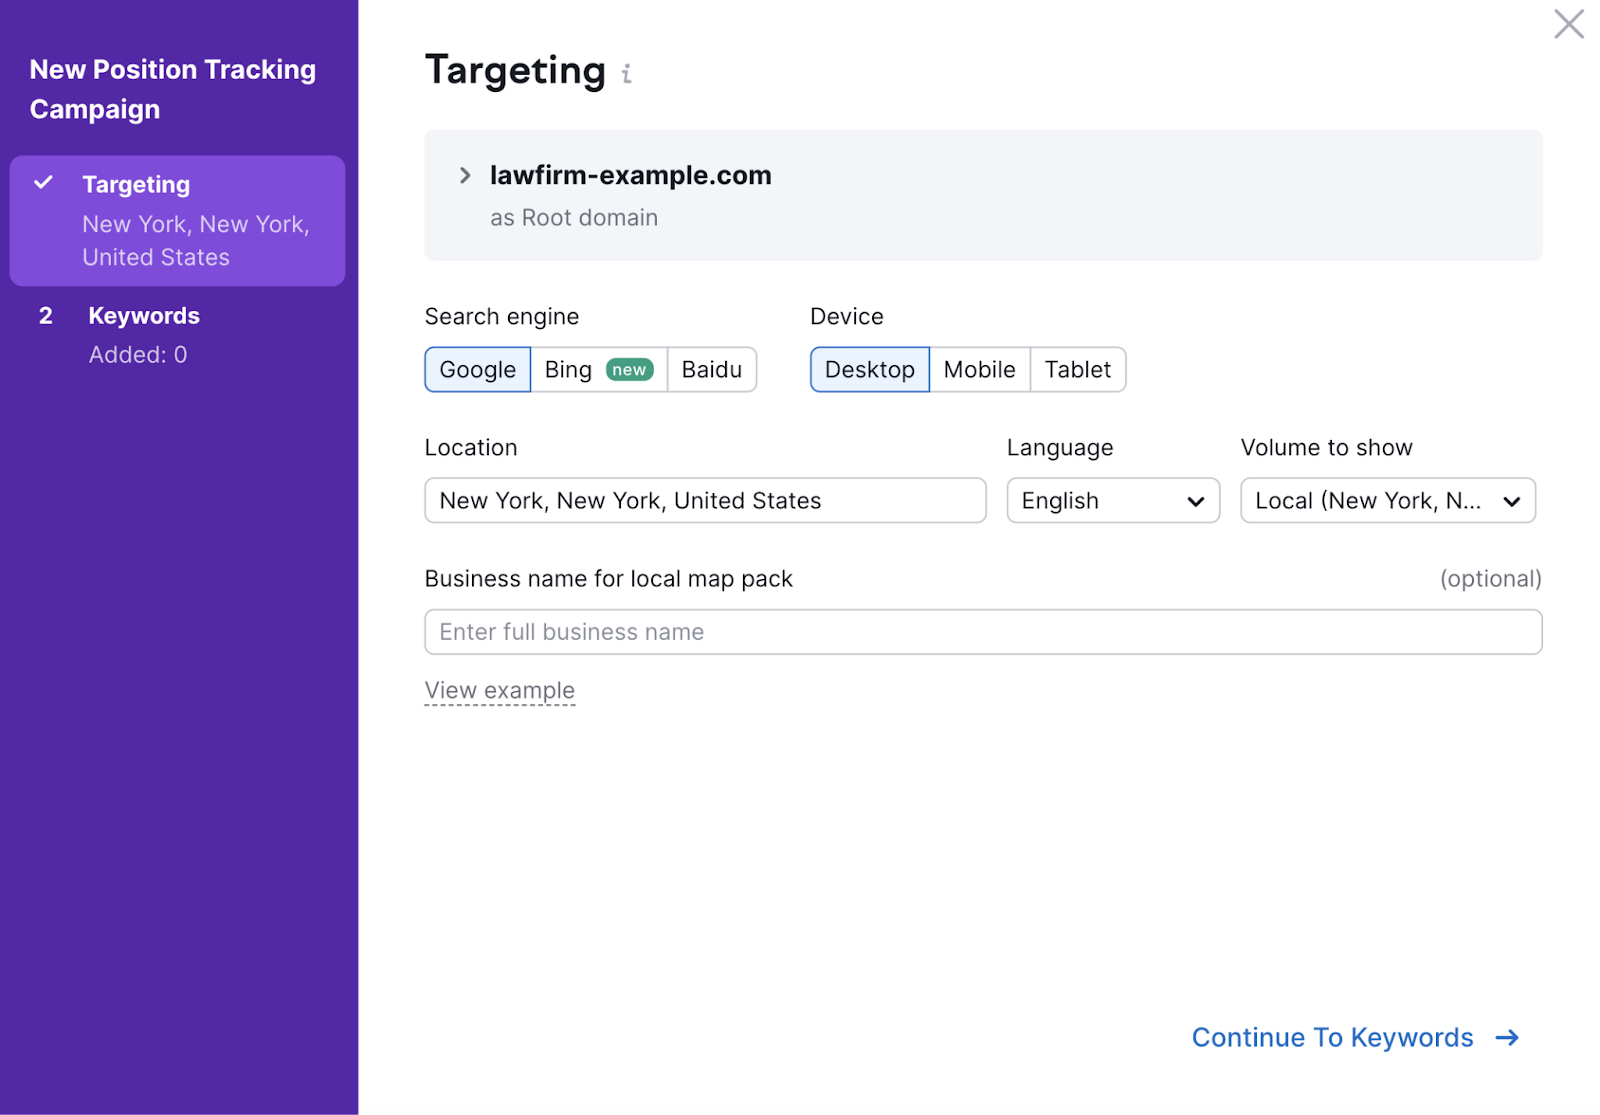Click the info icon next to Targeting heading
Screen dimensions: 1600x1115
[627, 74]
